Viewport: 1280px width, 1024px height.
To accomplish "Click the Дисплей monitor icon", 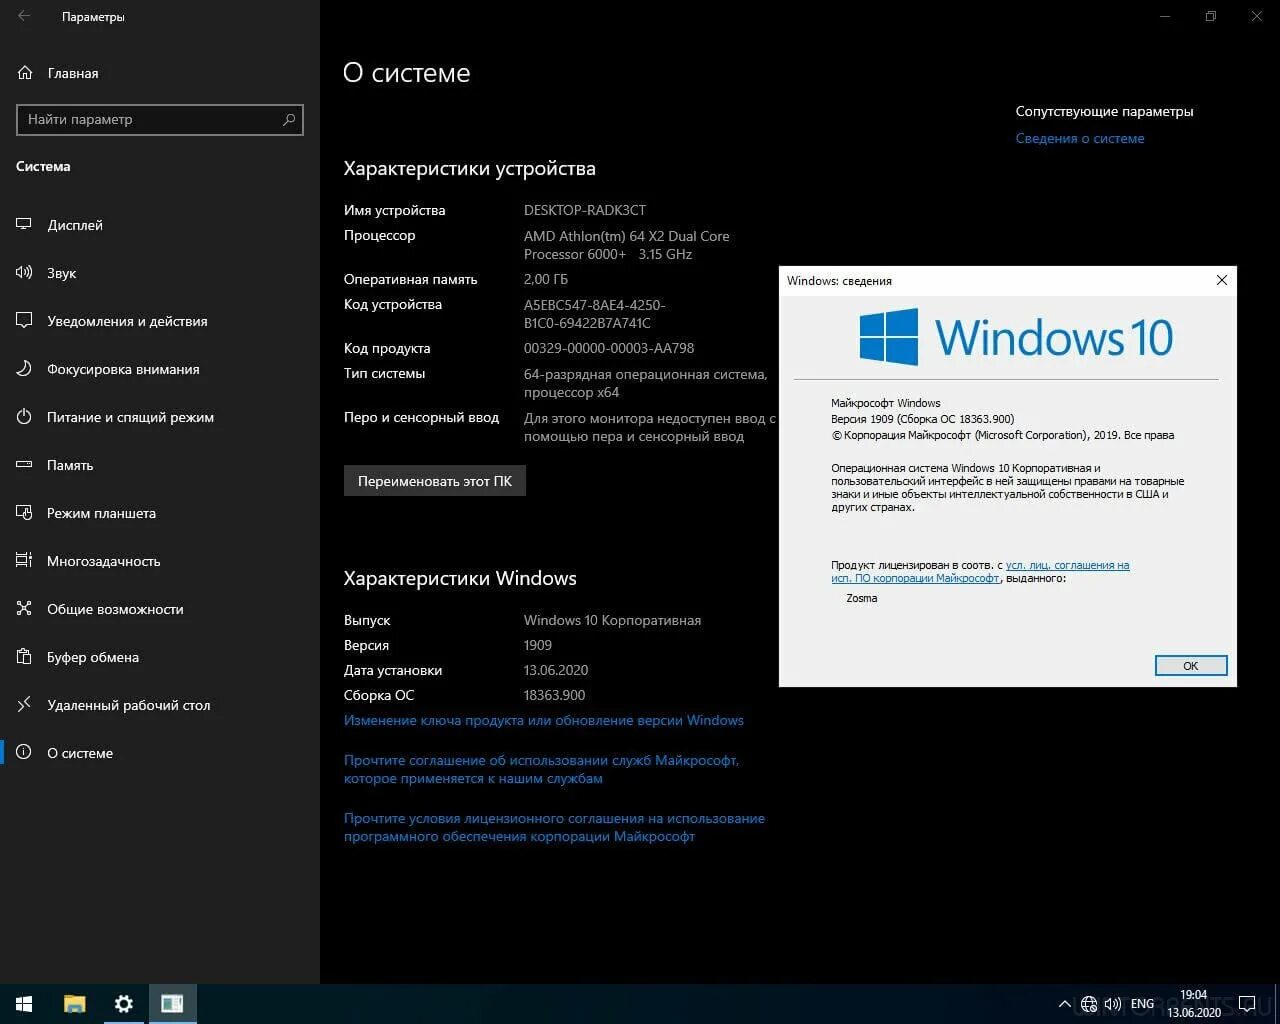I will [25, 225].
